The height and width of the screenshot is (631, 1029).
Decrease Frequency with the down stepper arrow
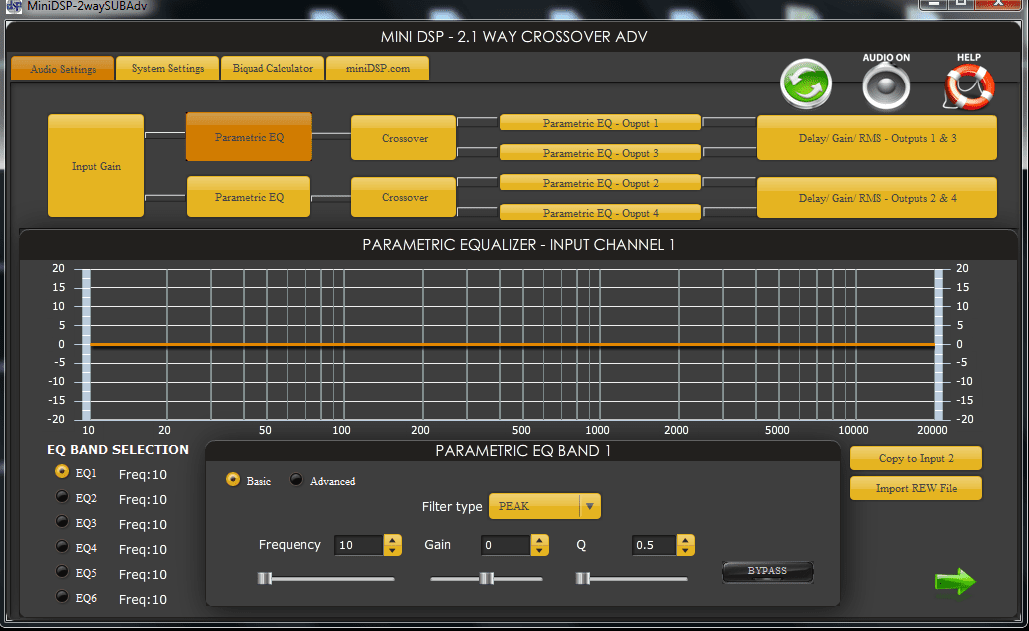point(392,550)
